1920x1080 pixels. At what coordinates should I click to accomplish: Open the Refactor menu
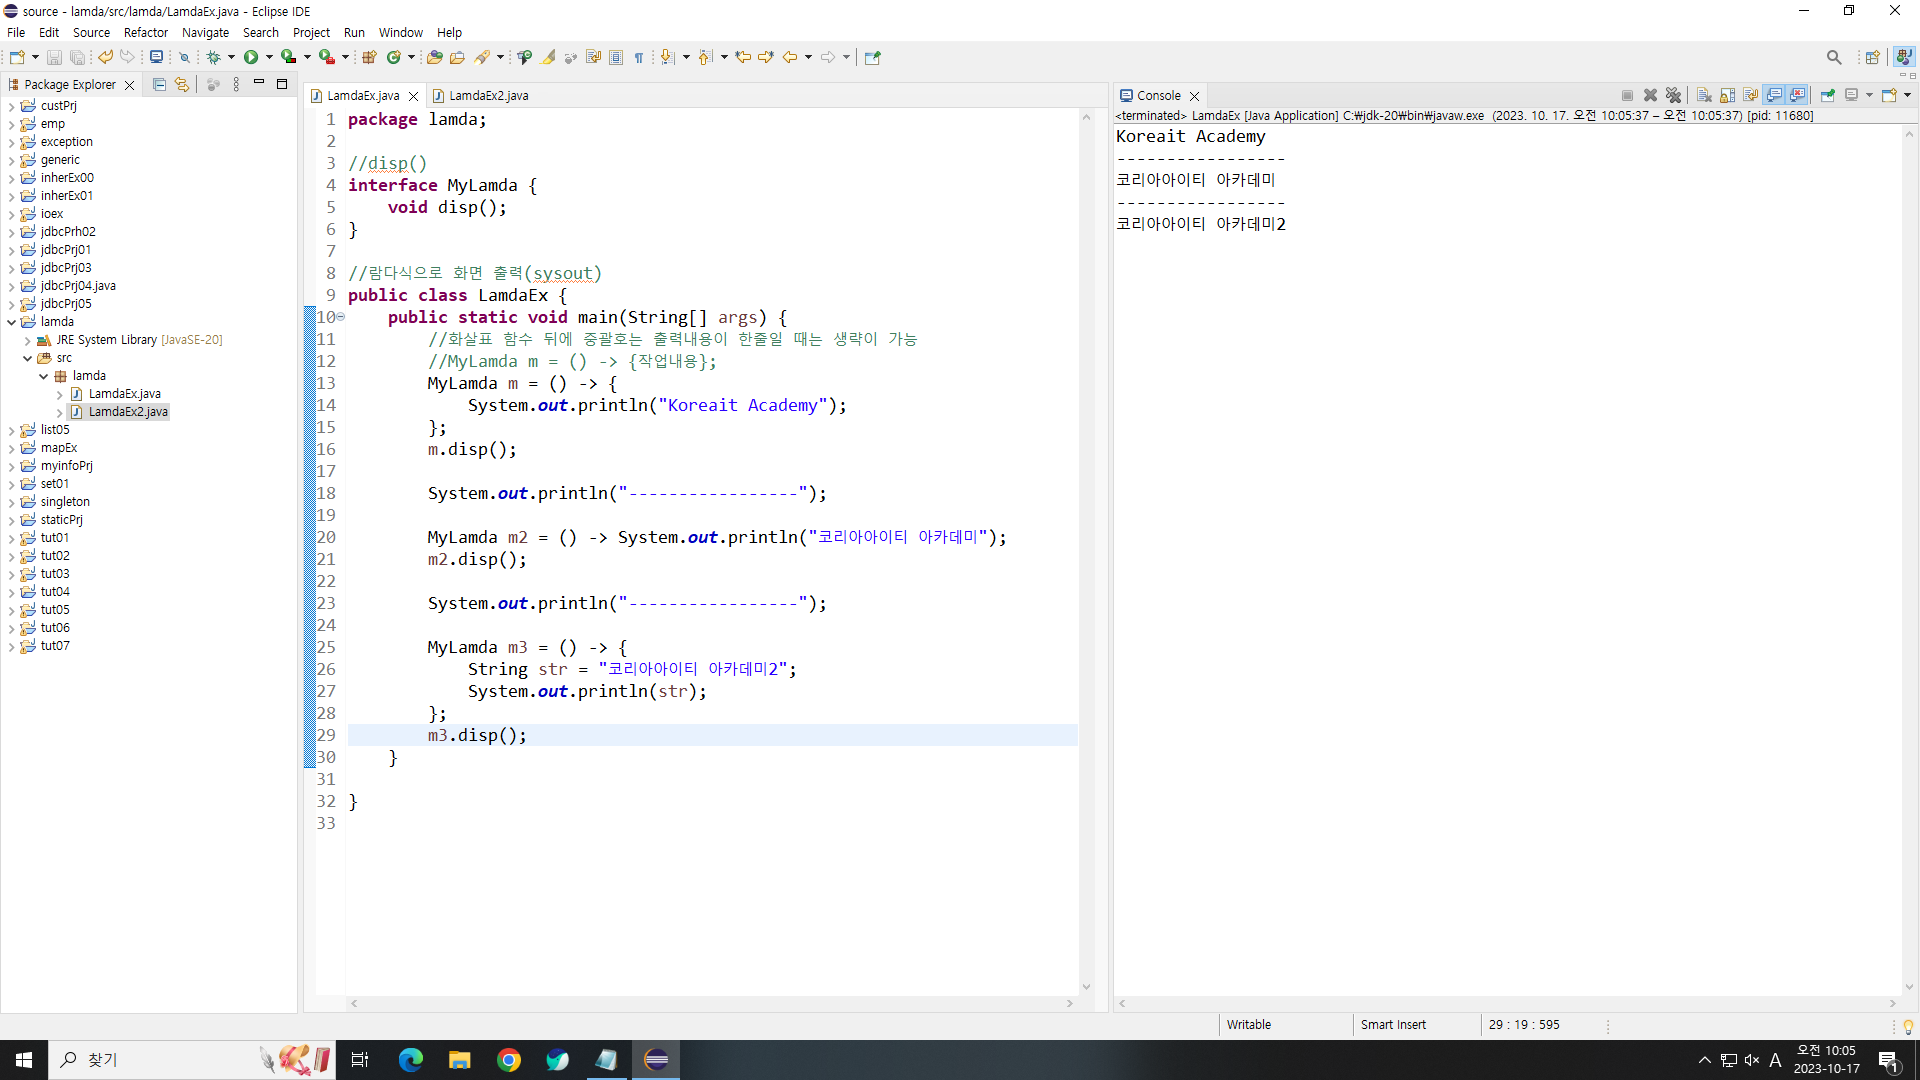point(145,32)
